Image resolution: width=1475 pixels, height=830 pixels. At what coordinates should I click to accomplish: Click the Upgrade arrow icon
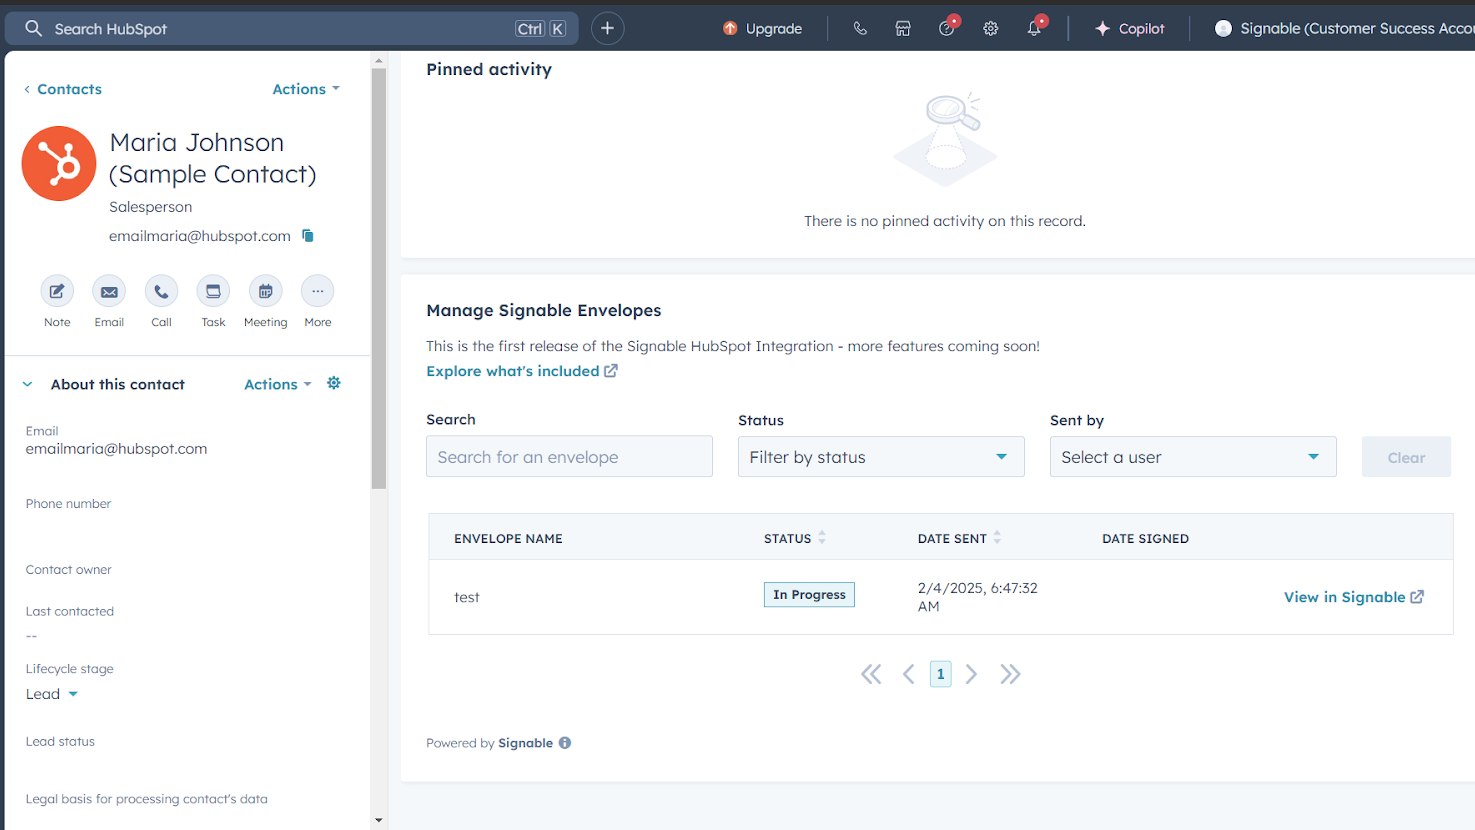(x=730, y=28)
